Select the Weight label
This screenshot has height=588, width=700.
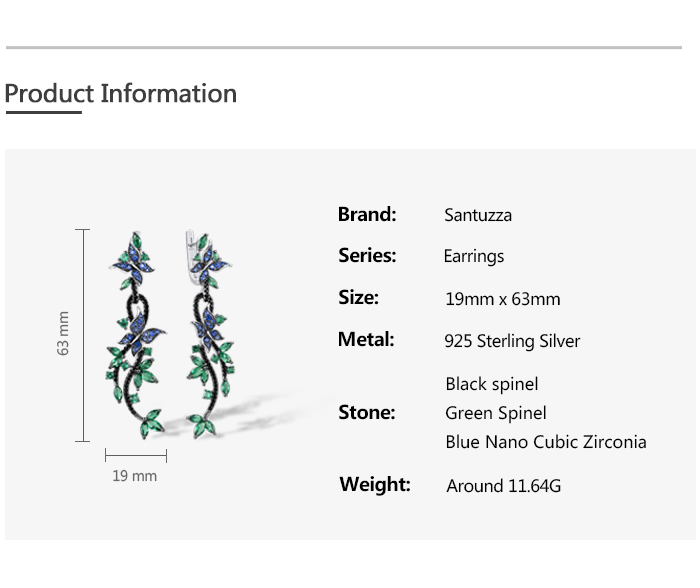coord(375,484)
